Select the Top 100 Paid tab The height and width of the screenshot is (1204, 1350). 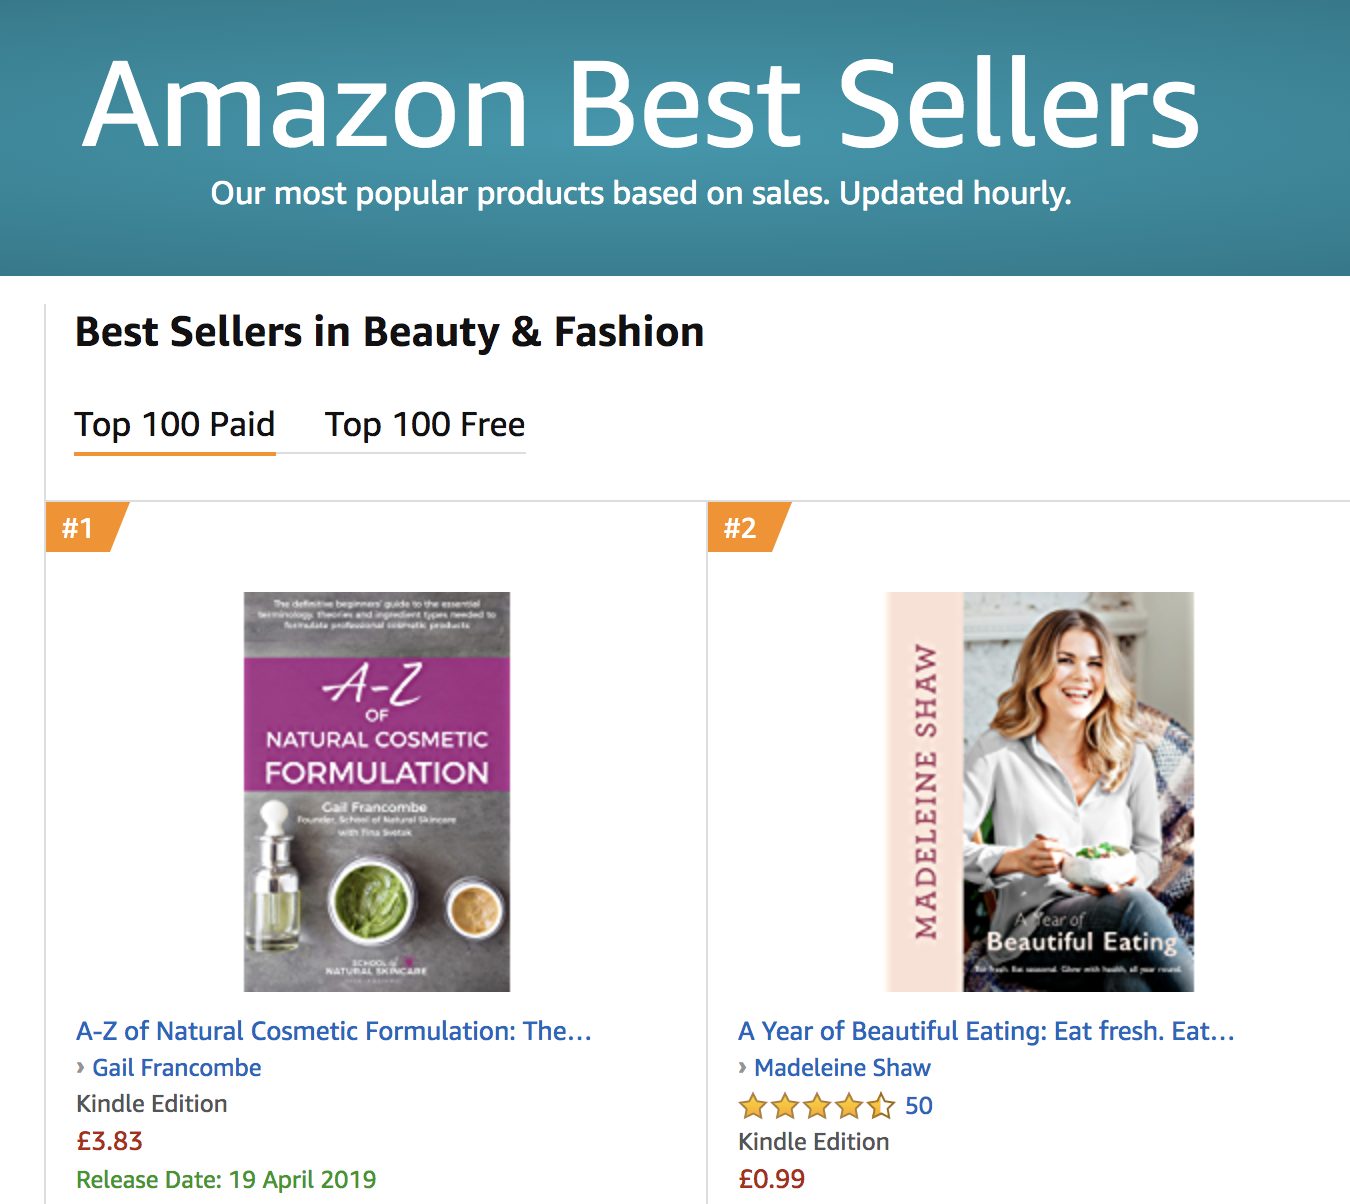click(x=174, y=425)
